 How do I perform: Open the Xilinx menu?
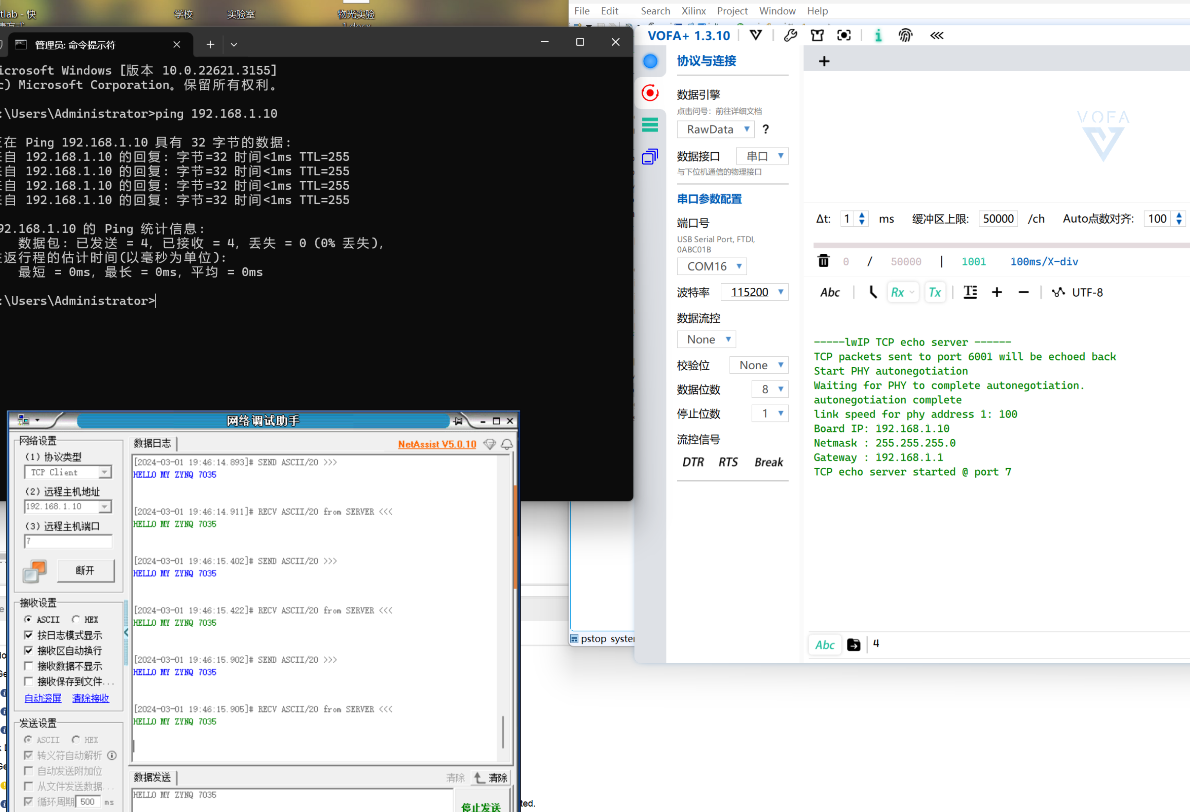(x=694, y=11)
